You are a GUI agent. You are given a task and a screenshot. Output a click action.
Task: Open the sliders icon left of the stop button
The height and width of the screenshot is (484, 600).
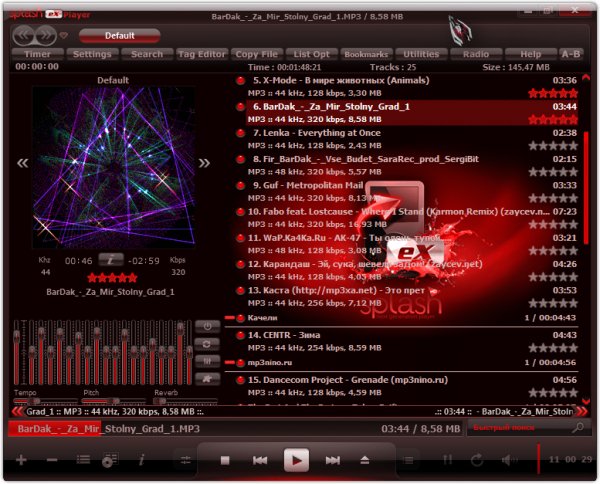pos(186,460)
